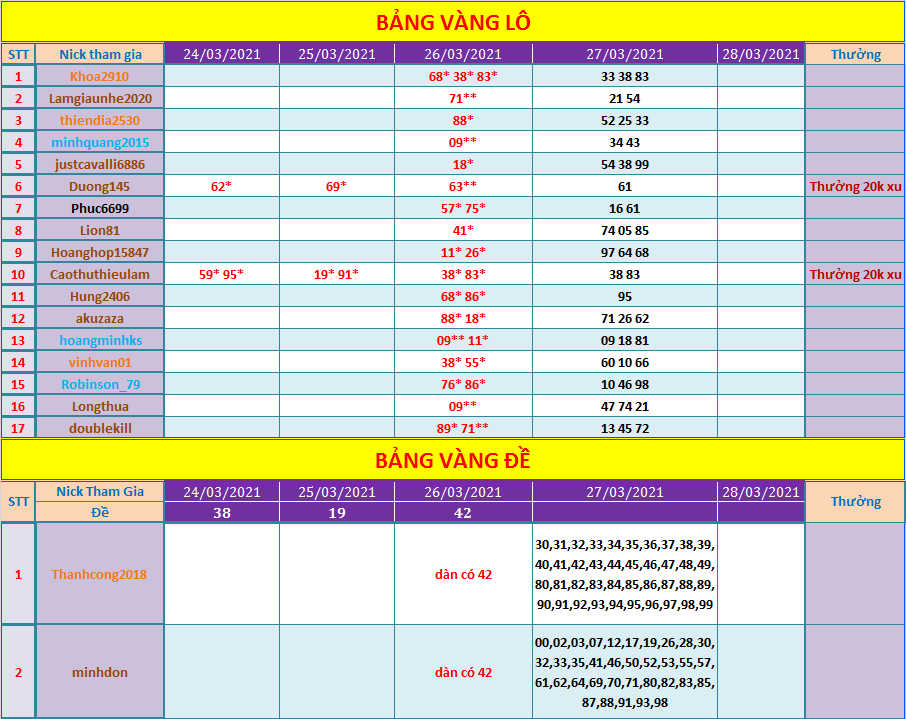Click '27/03/2021' header in Lô table
The width and height of the screenshot is (906, 719).
625,54
